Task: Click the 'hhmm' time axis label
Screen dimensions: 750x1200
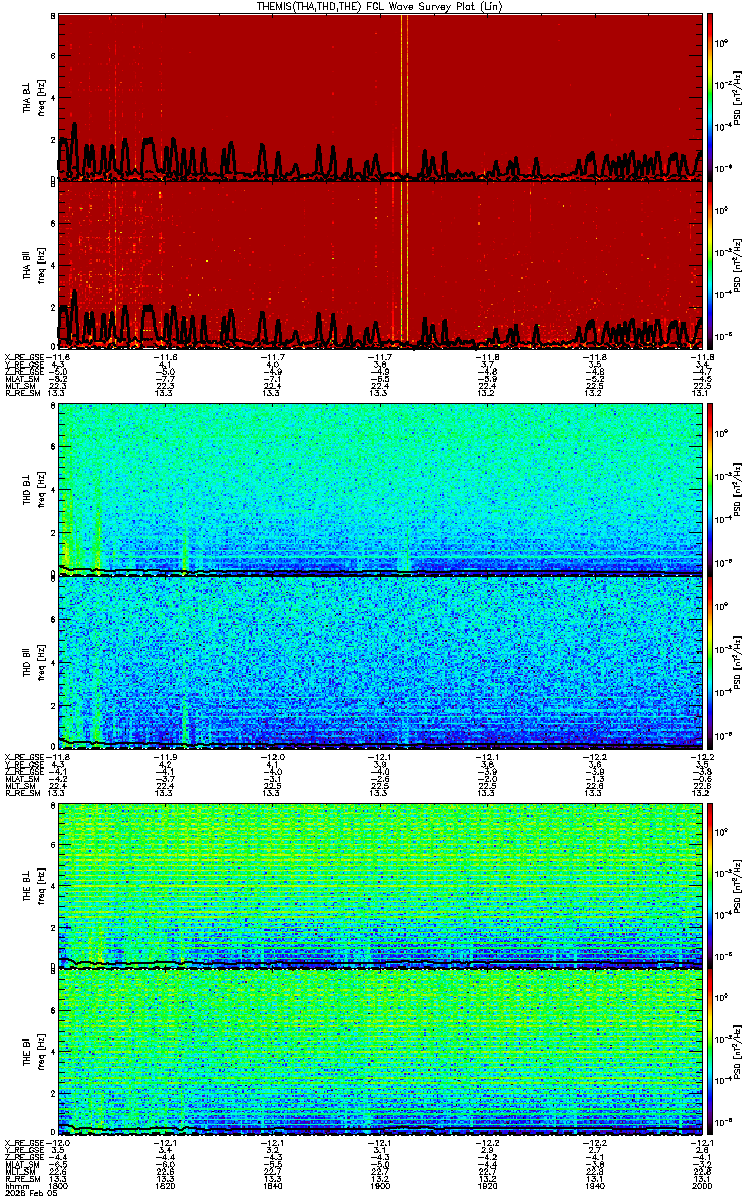Action: point(15,1186)
